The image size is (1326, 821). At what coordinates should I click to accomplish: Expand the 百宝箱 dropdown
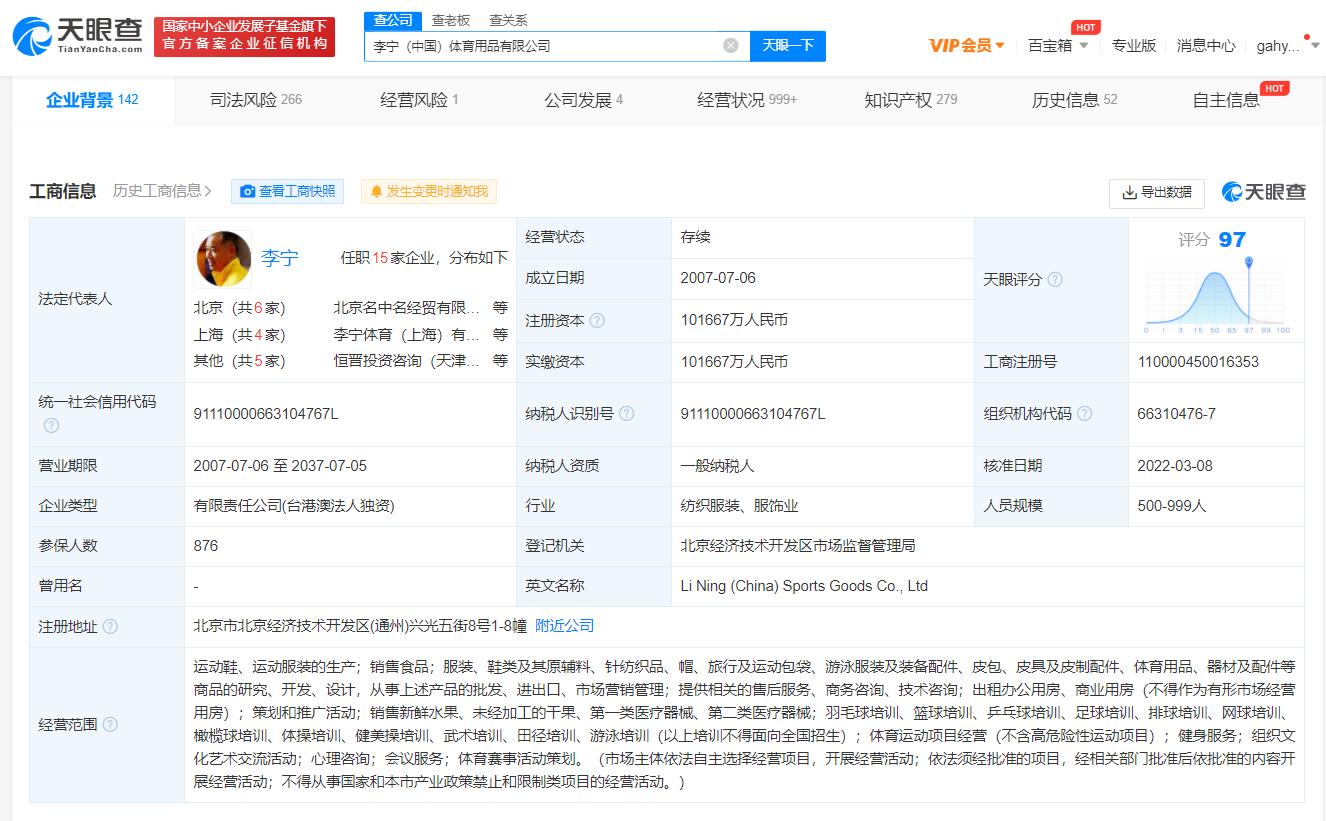tap(1058, 45)
